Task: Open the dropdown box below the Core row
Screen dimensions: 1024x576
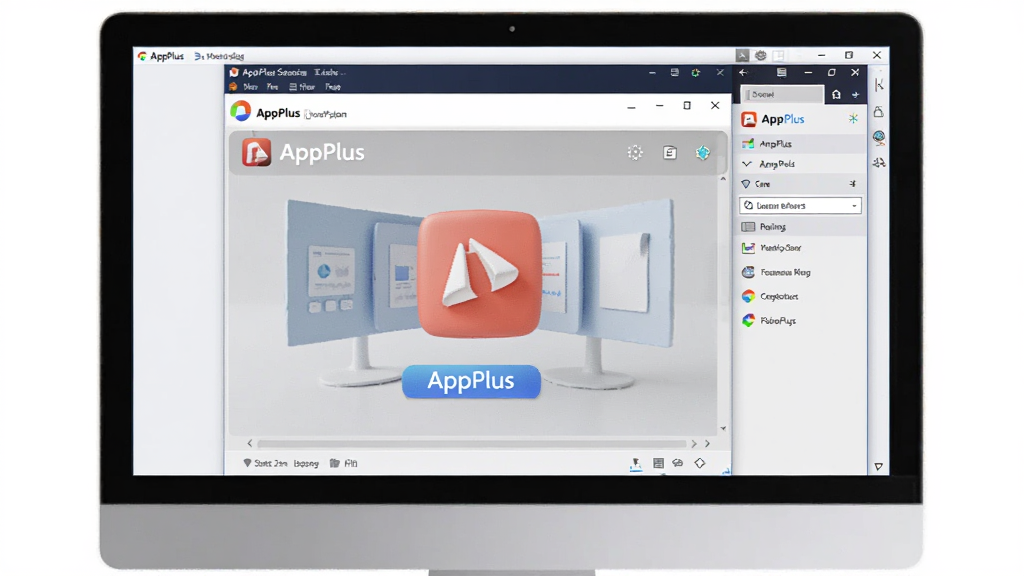Action: coord(800,206)
